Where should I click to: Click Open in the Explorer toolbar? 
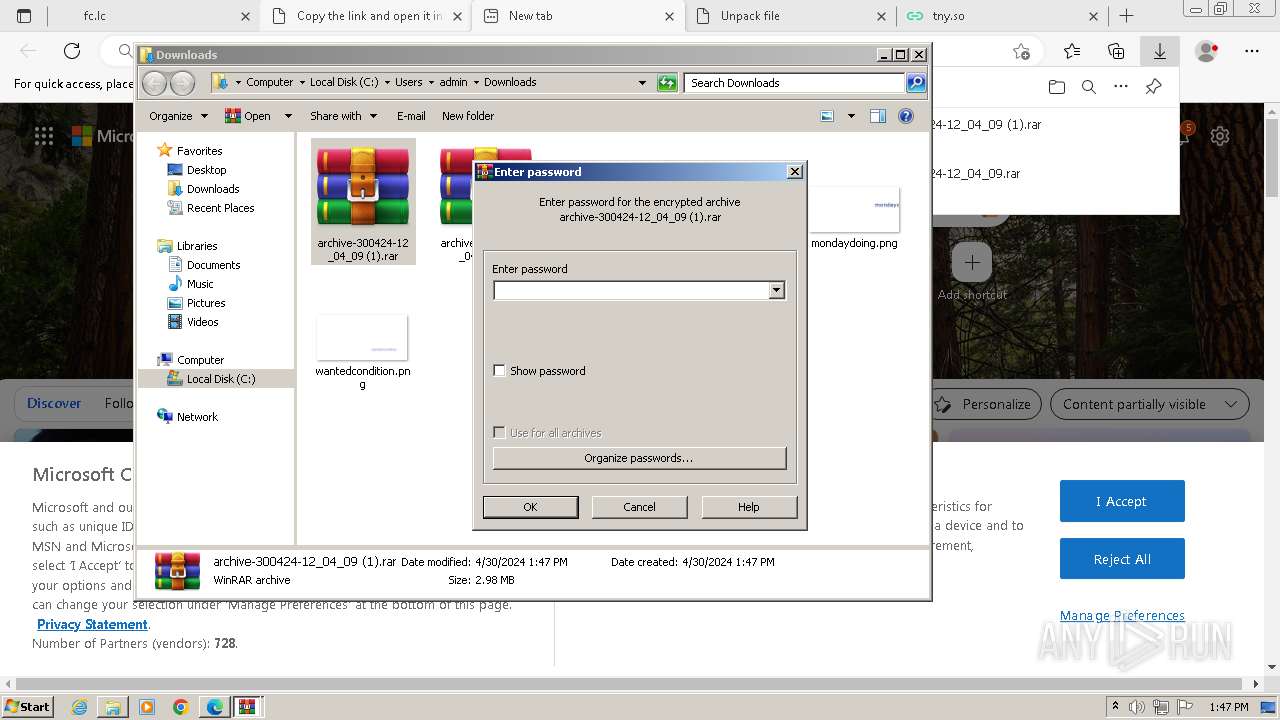[248, 116]
